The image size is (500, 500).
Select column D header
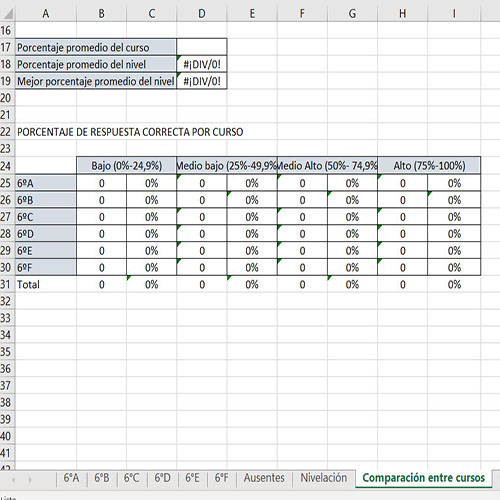[202, 14]
